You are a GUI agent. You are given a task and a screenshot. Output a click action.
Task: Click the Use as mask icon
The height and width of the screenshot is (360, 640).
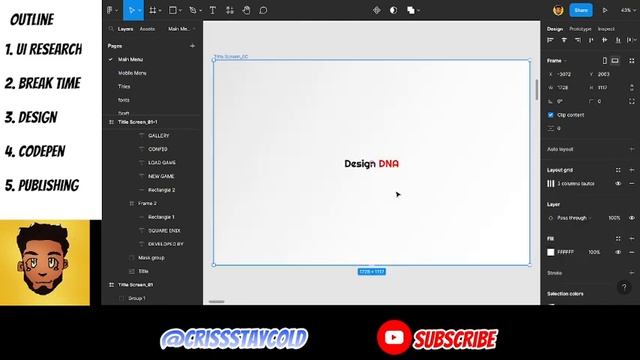[x=393, y=10]
